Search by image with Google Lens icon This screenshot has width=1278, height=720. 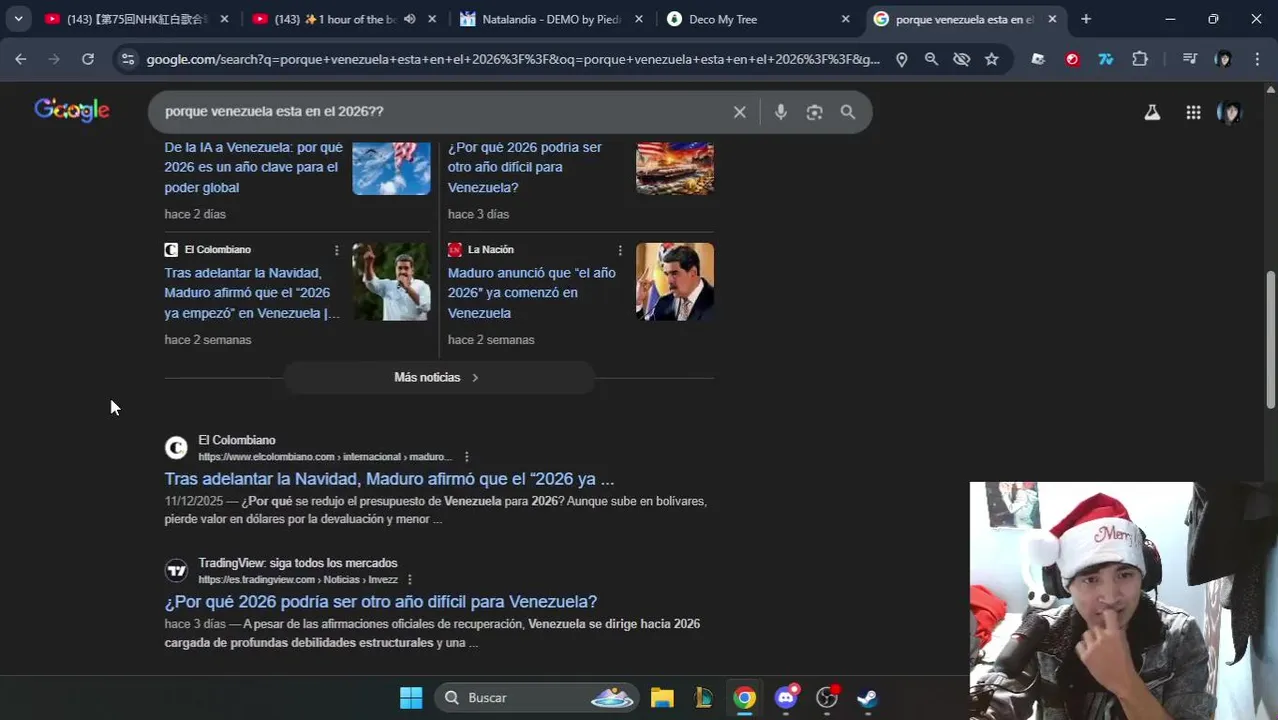coord(815,112)
